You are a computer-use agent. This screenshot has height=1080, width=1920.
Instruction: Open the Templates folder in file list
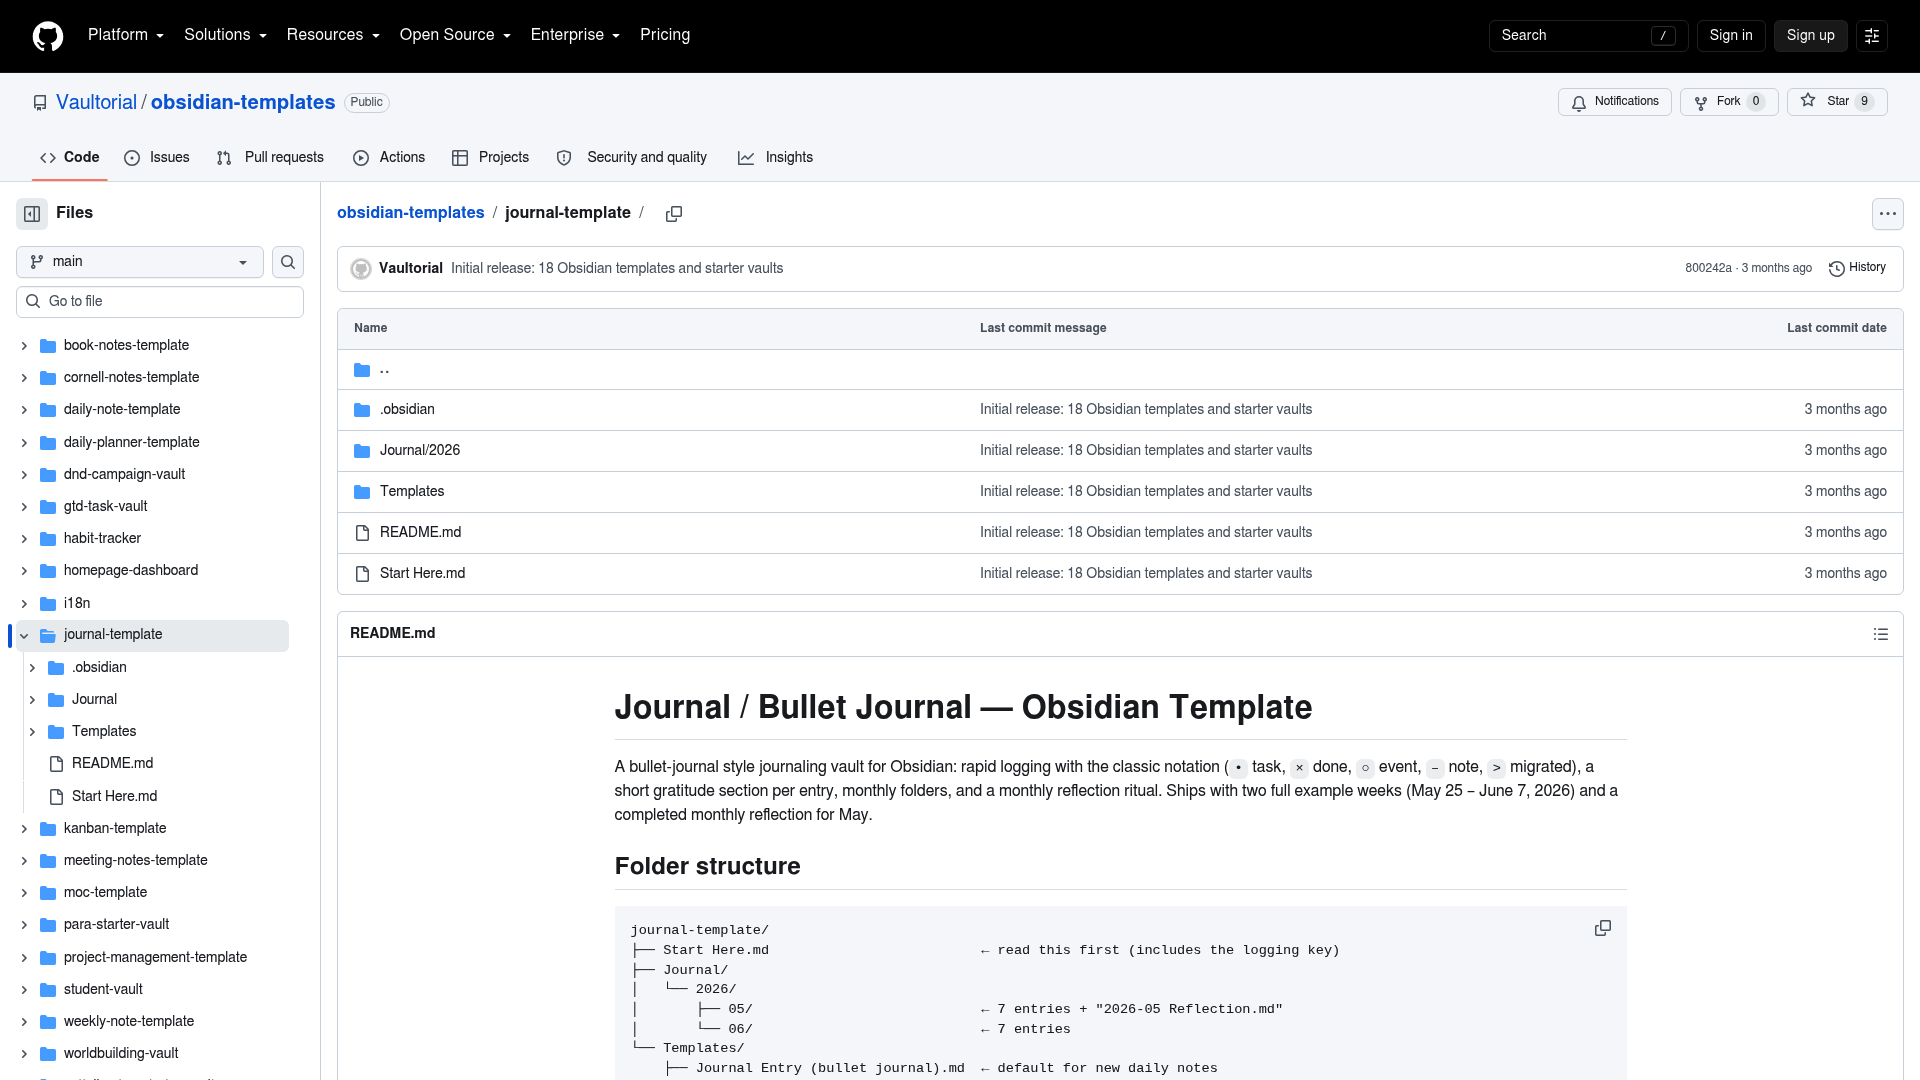pos(412,492)
